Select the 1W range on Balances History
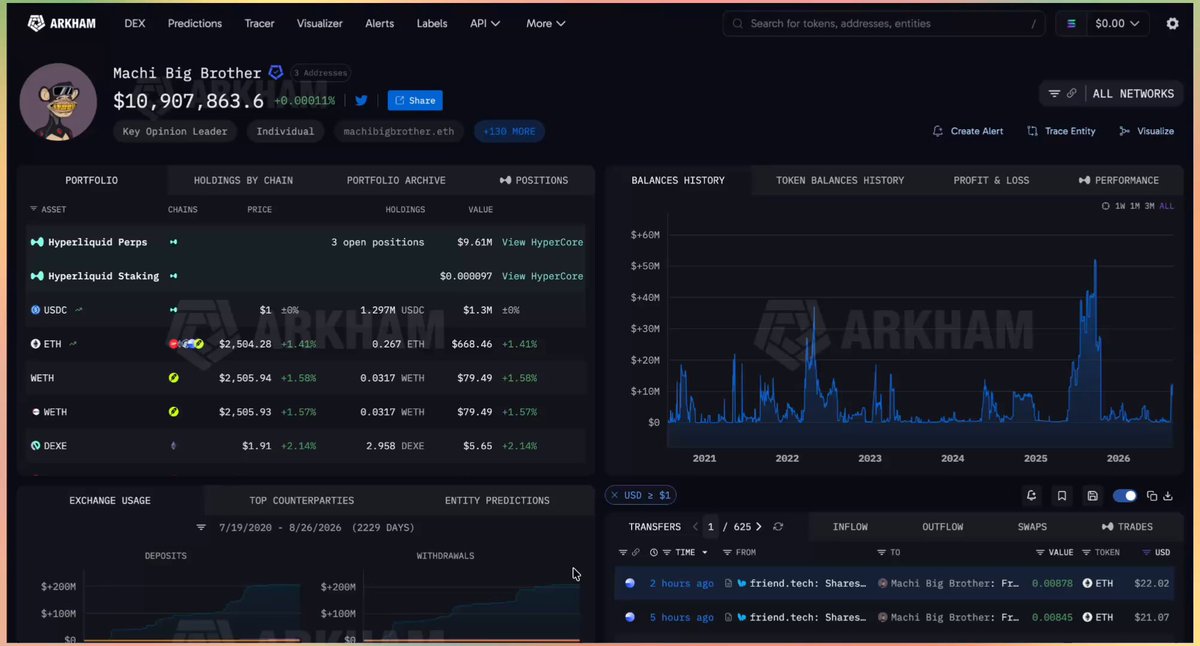The width and height of the screenshot is (1200, 646). point(1121,206)
